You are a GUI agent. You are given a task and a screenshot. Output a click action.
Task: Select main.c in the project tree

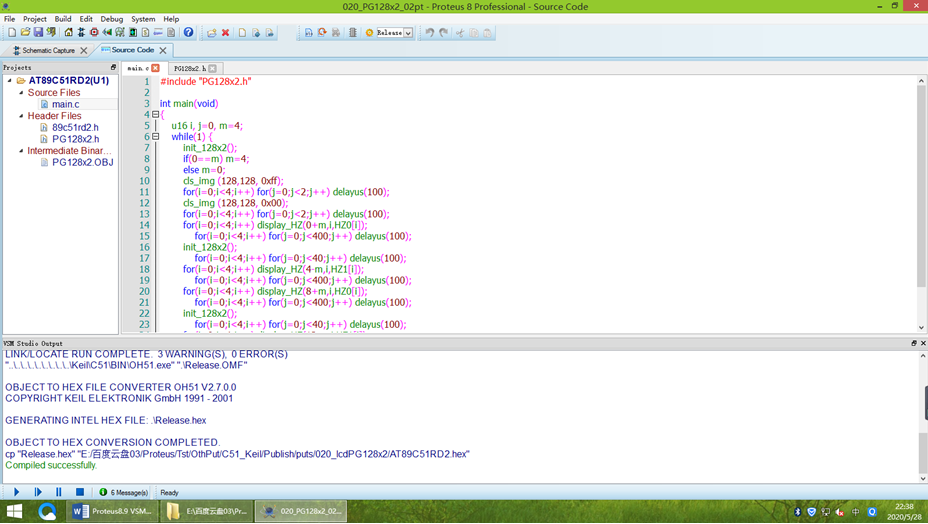point(65,104)
